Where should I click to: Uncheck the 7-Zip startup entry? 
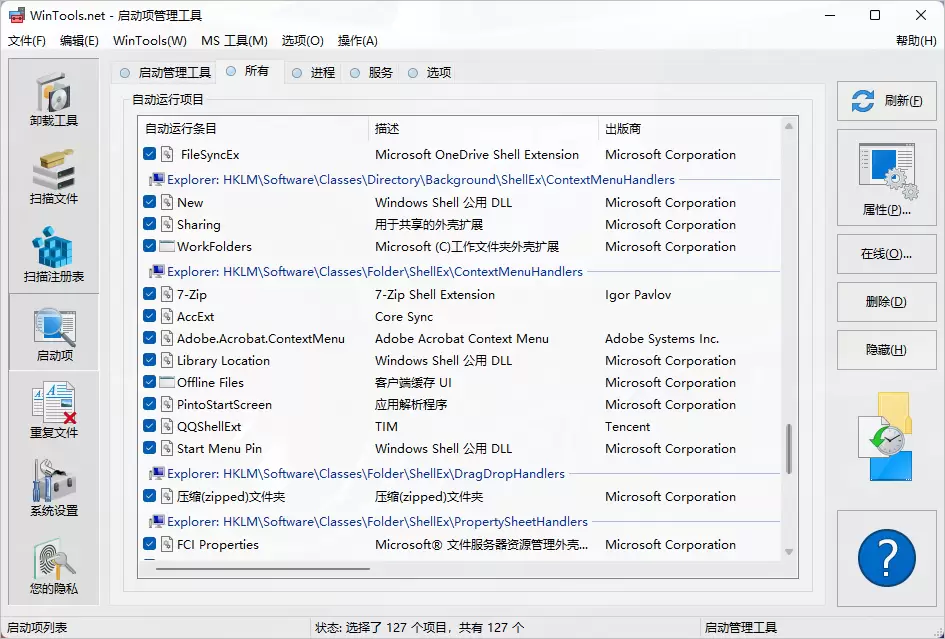pos(150,294)
